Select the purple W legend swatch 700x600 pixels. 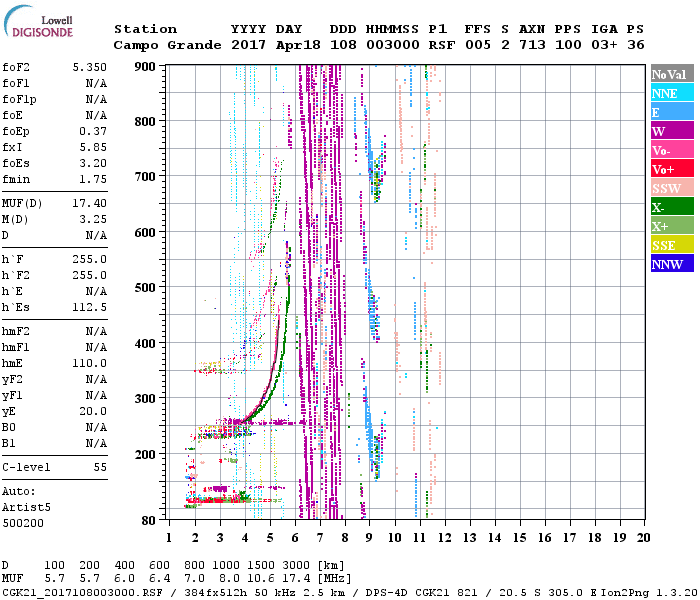pos(672,131)
